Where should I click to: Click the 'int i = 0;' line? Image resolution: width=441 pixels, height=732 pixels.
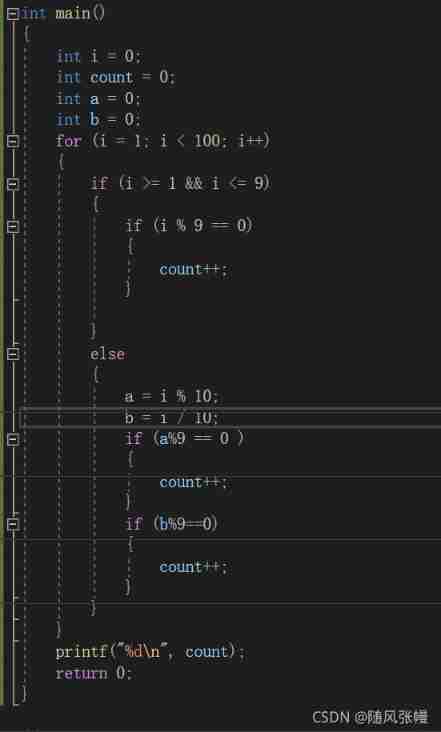(x=98, y=56)
